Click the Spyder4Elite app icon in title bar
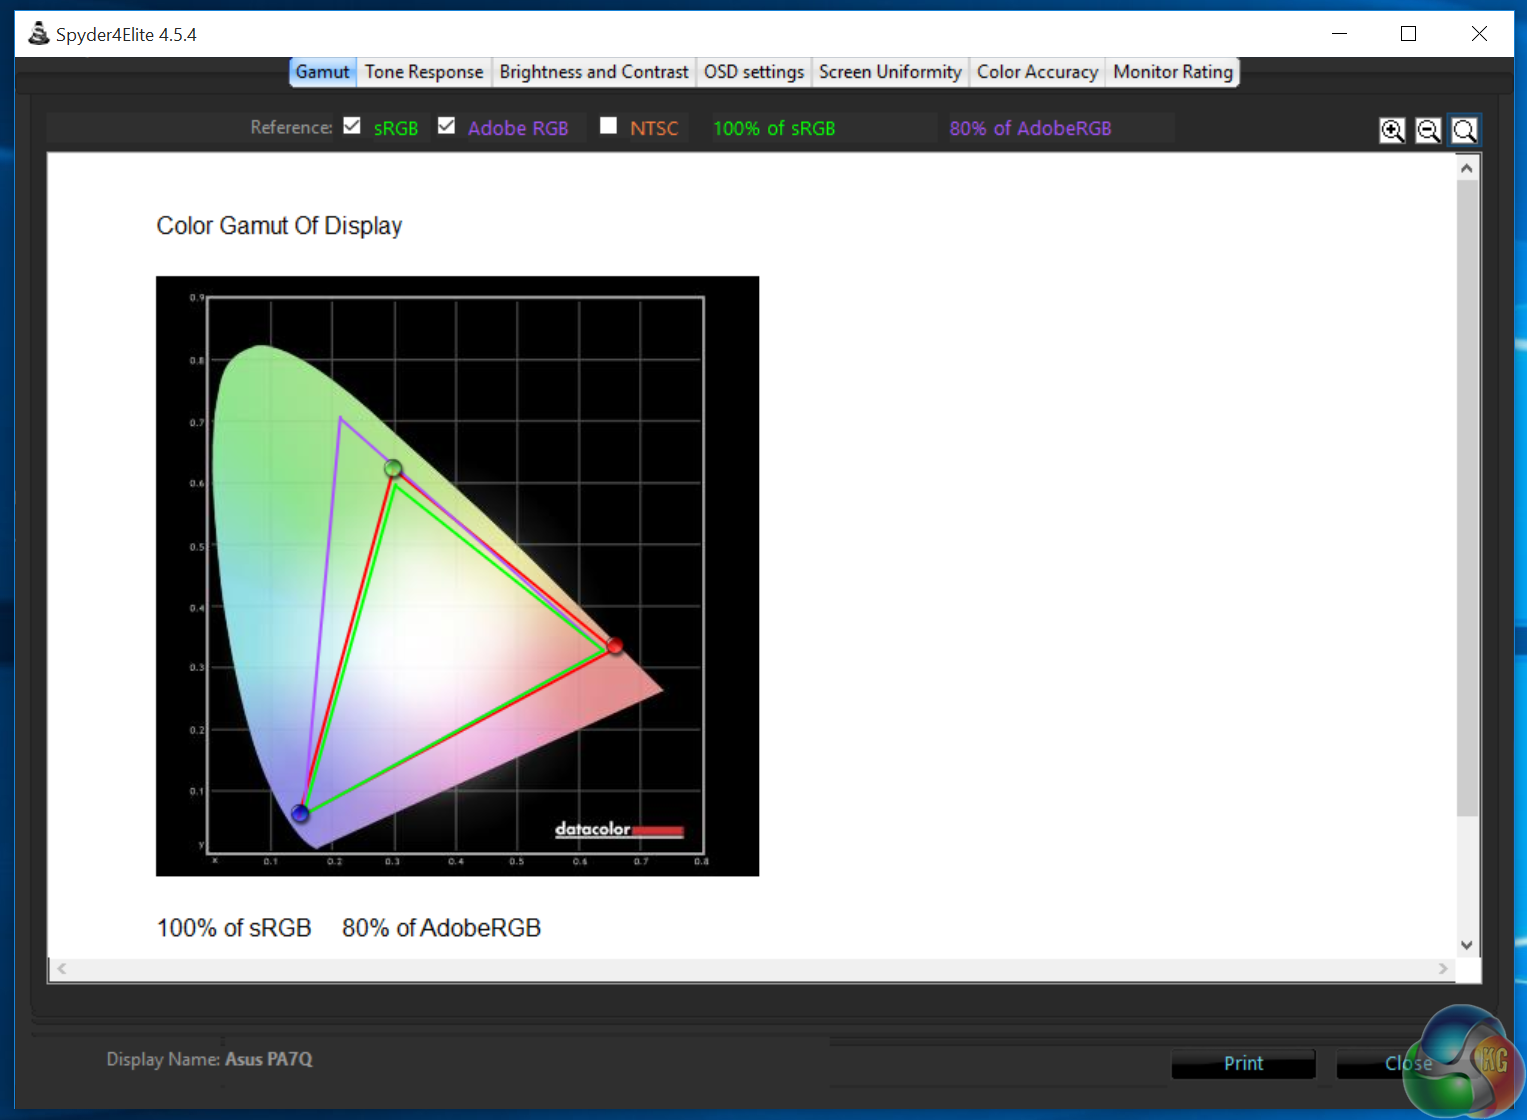1527x1120 pixels. pyautogui.click(x=38, y=34)
